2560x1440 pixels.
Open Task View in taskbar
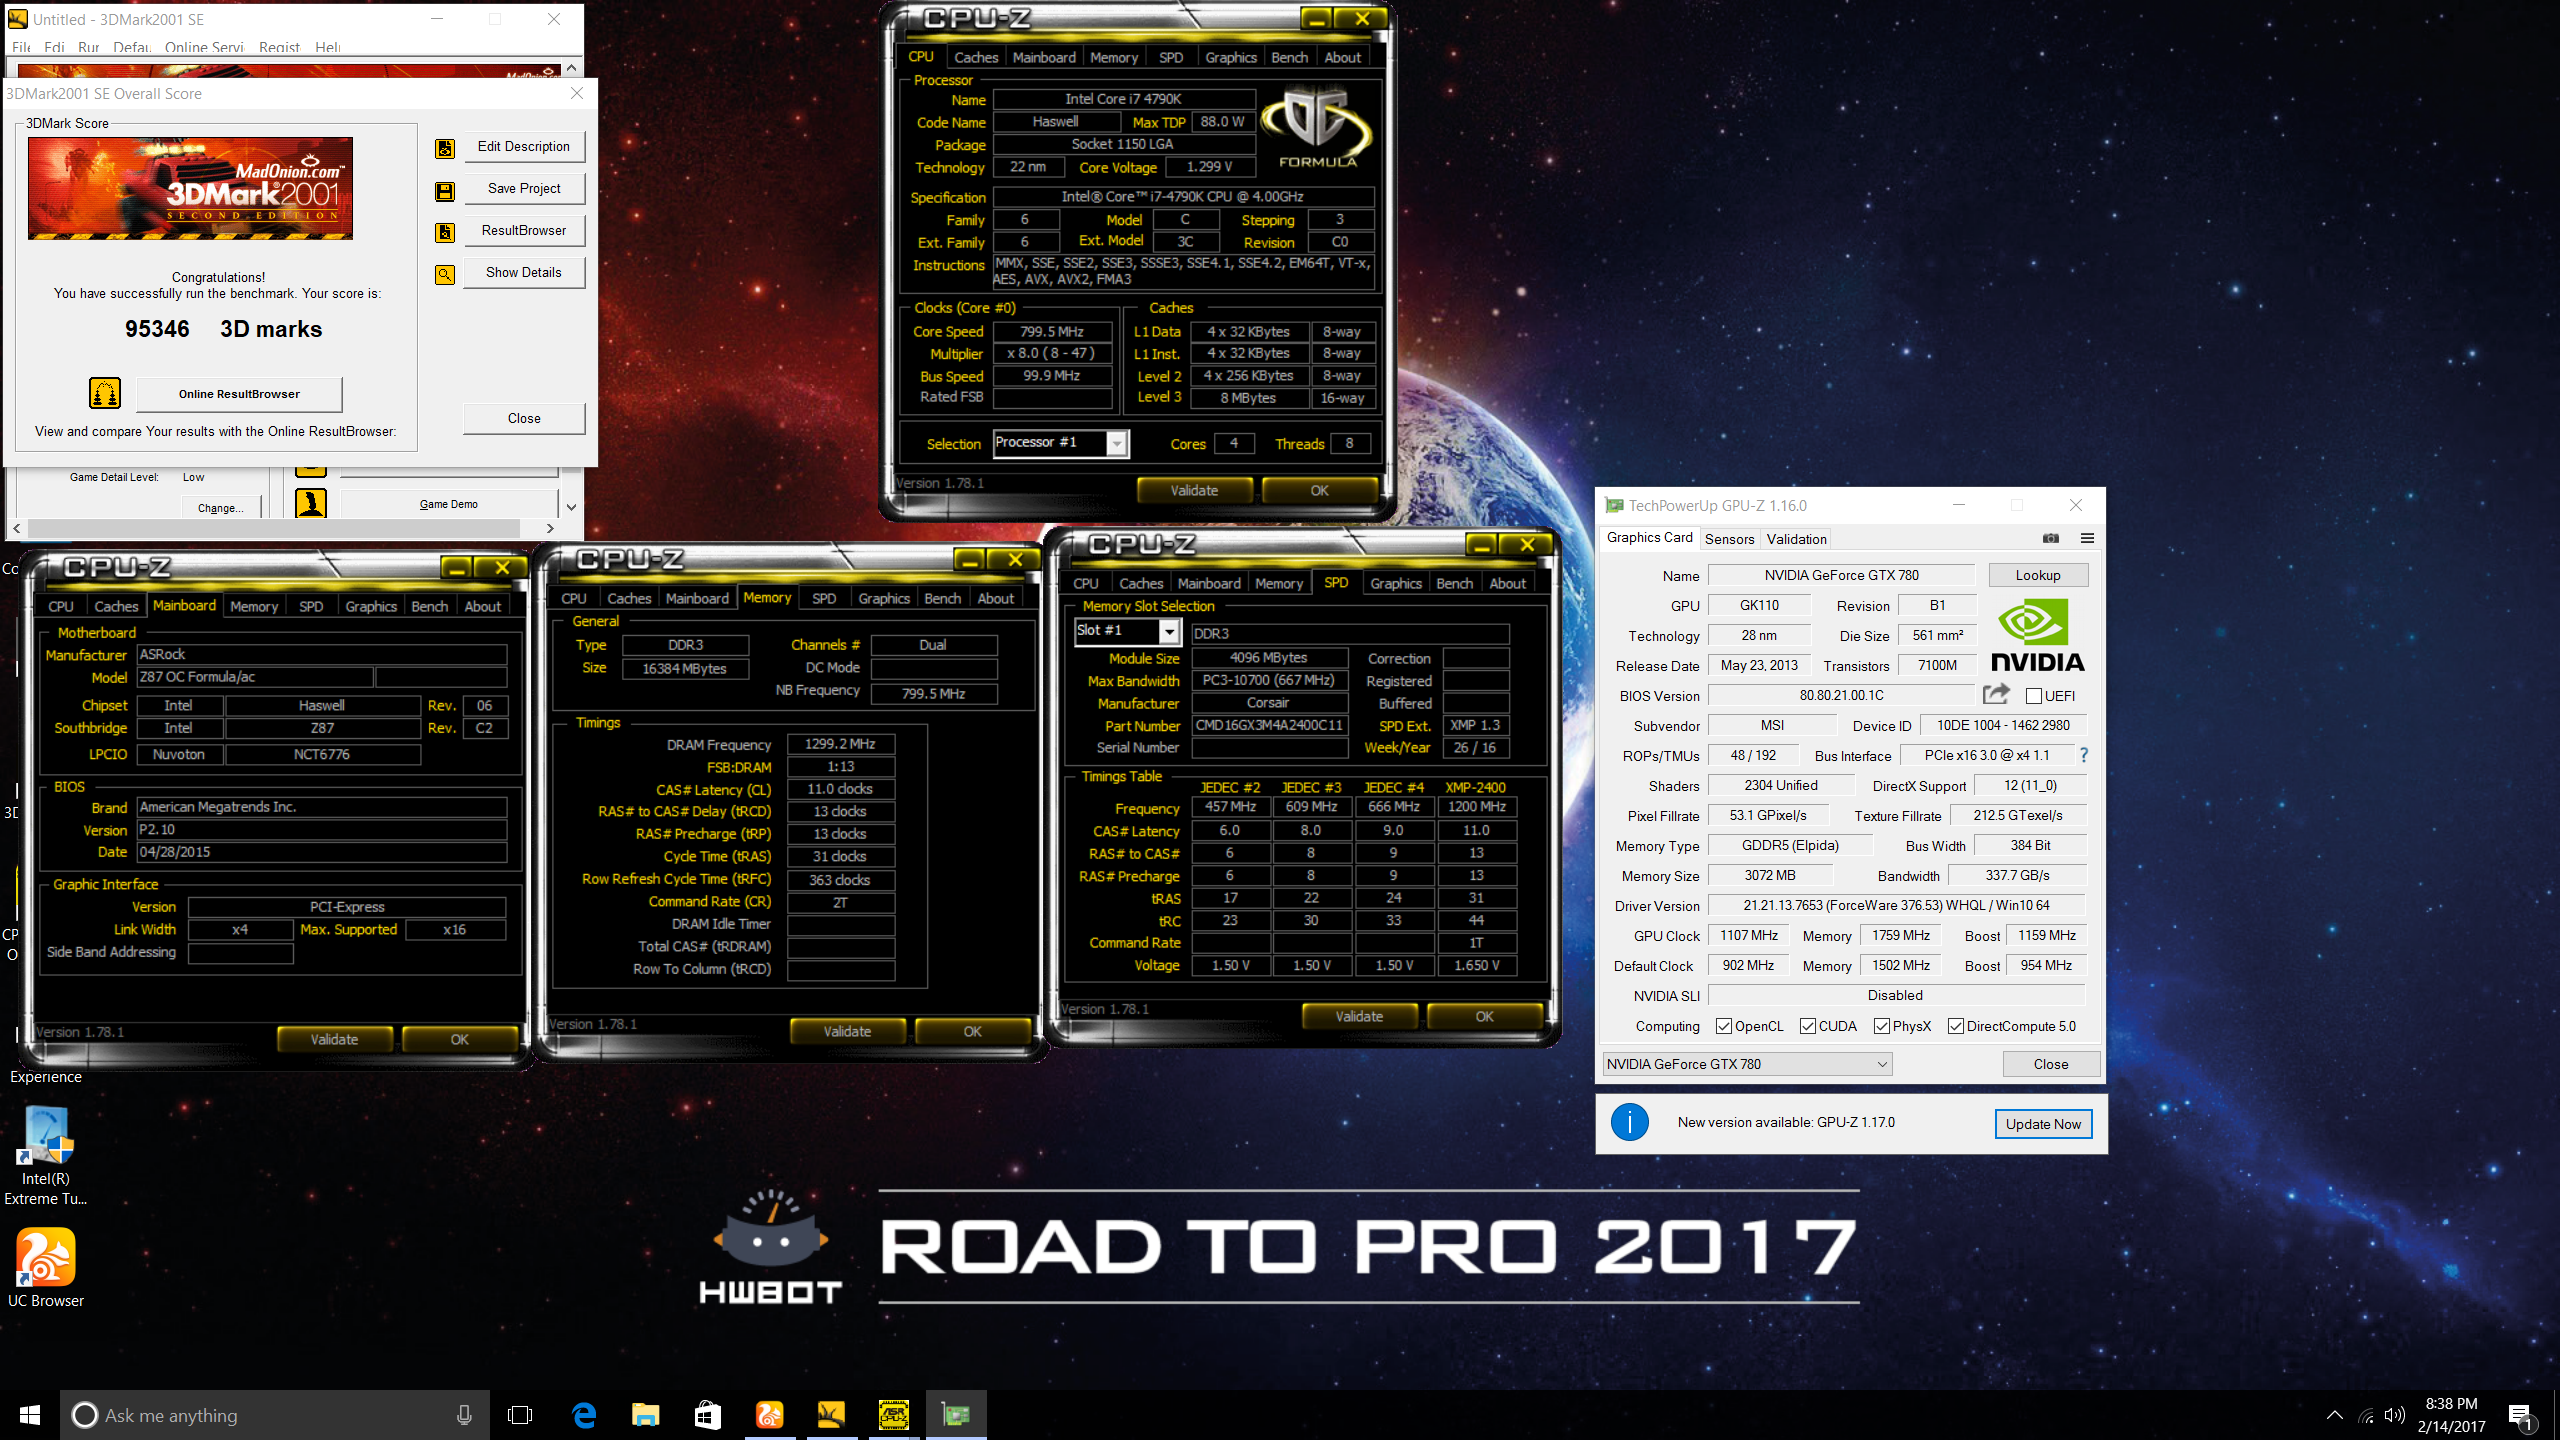(520, 1415)
